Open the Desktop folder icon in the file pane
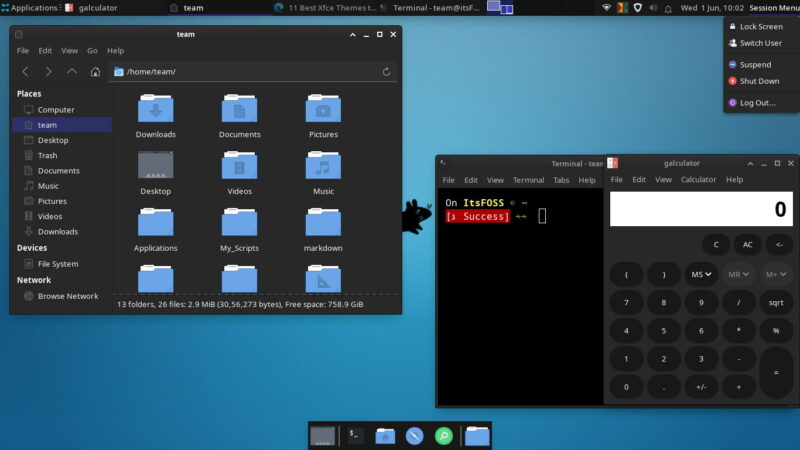Screen dimensions: 800x450 pyautogui.click(x=156, y=165)
